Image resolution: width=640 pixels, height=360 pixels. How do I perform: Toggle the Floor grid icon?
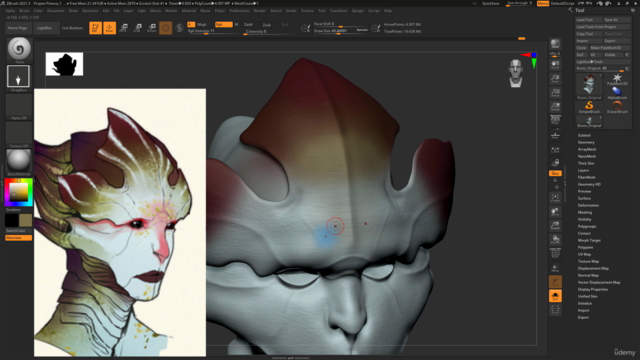pos(555,134)
